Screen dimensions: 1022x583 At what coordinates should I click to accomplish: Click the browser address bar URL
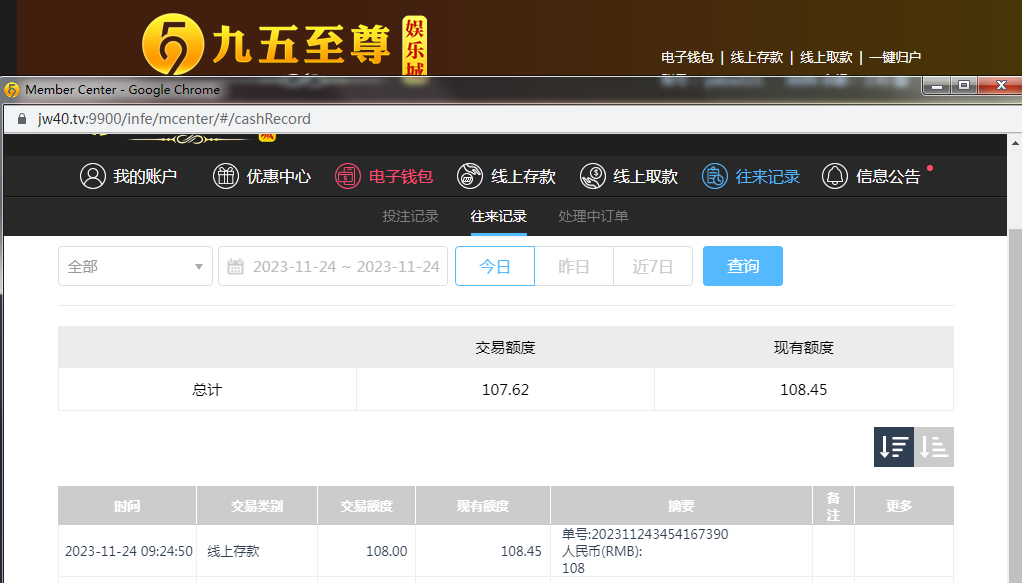pyautogui.click(x=174, y=119)
